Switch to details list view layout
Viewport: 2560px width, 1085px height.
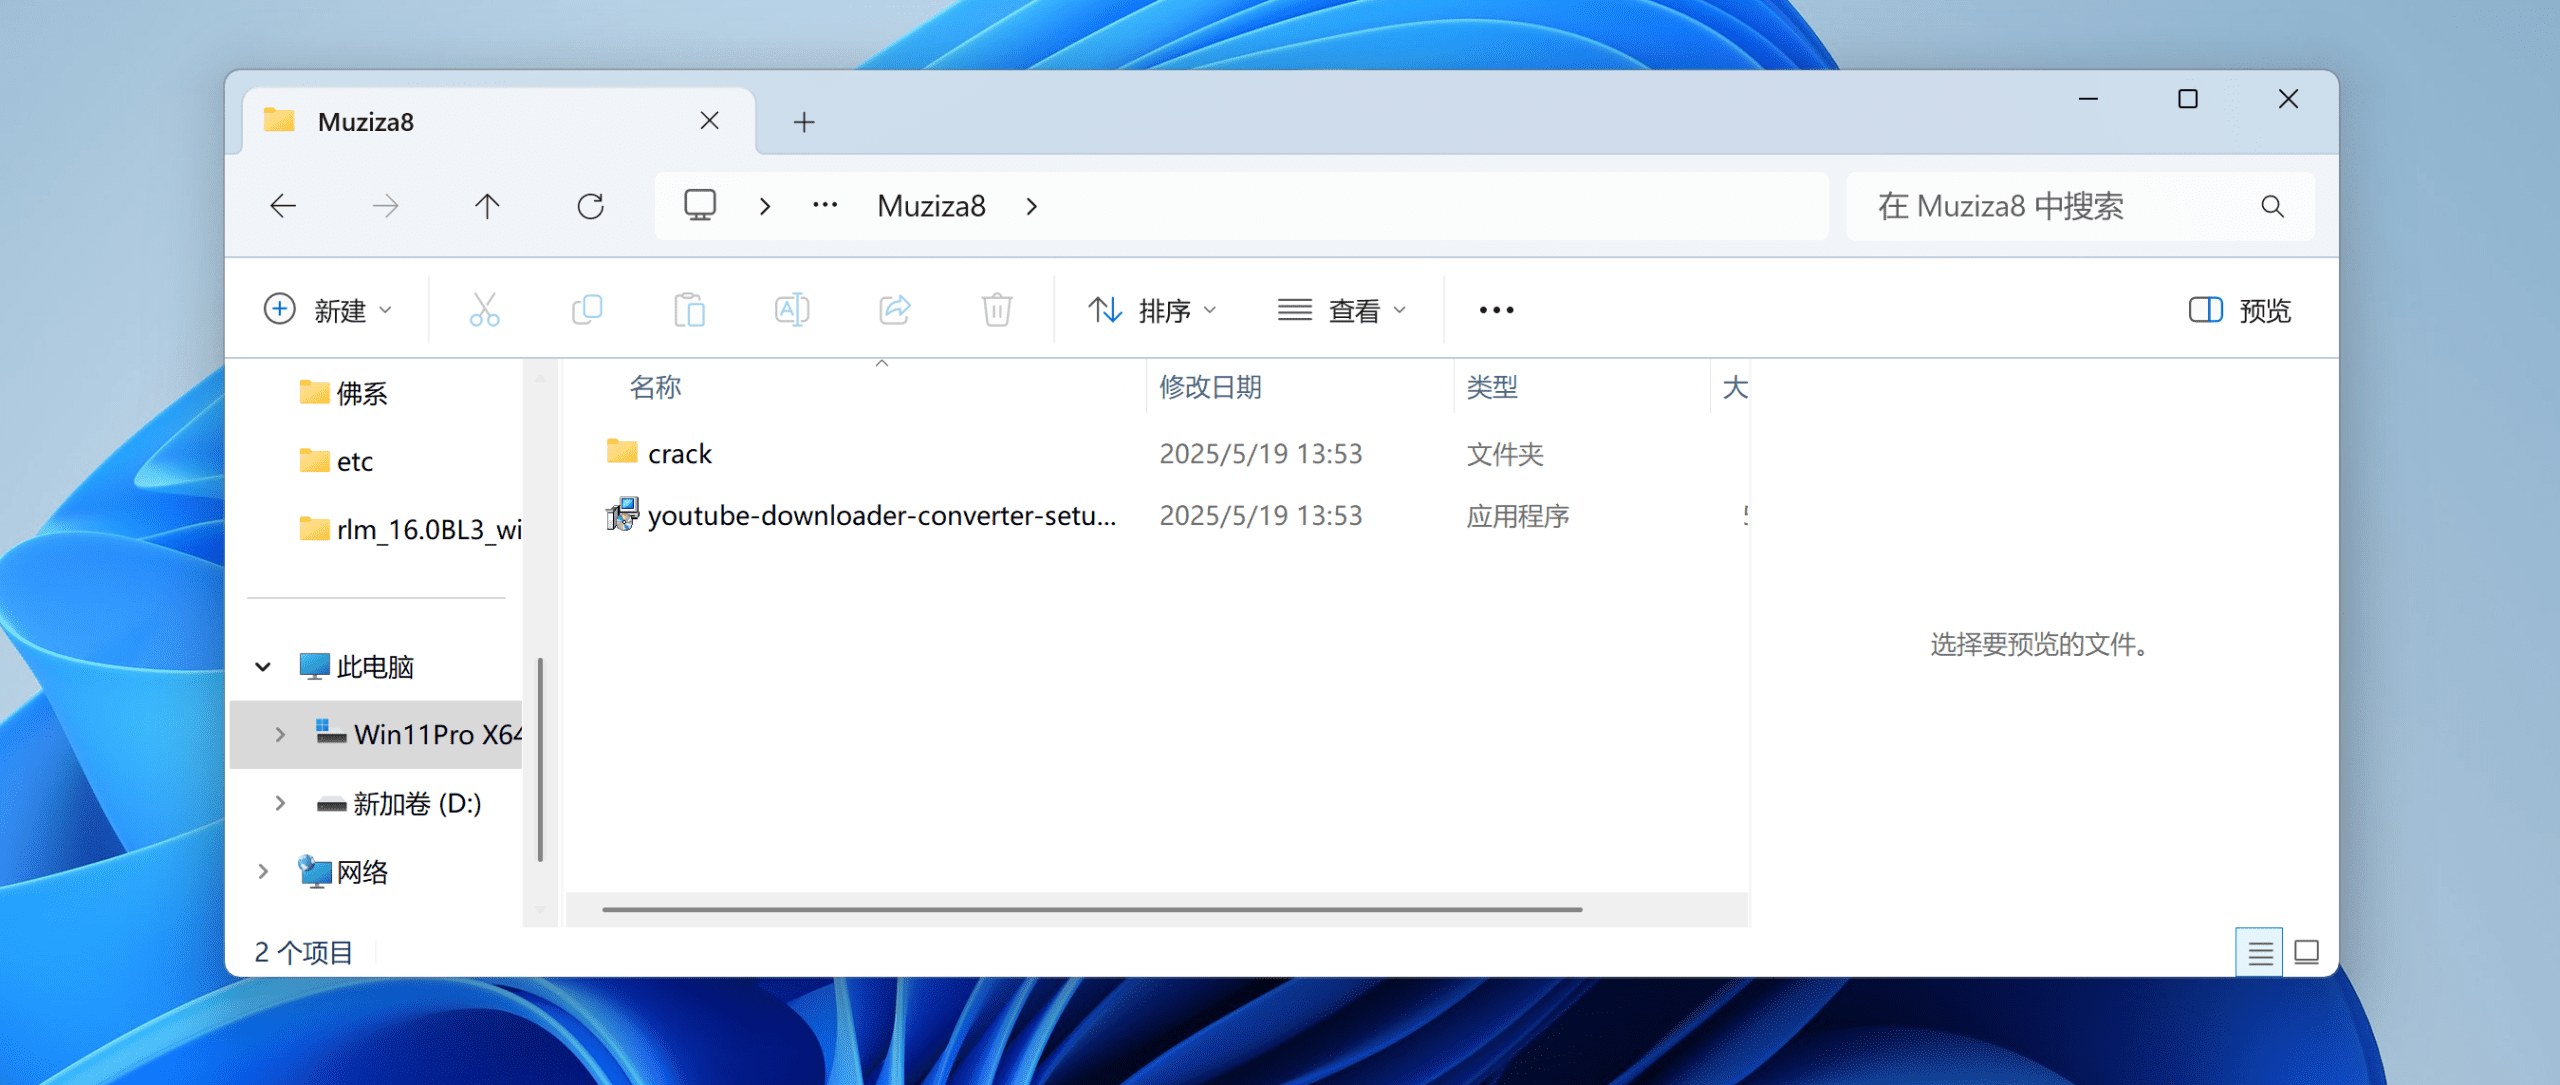[2259, 952]
